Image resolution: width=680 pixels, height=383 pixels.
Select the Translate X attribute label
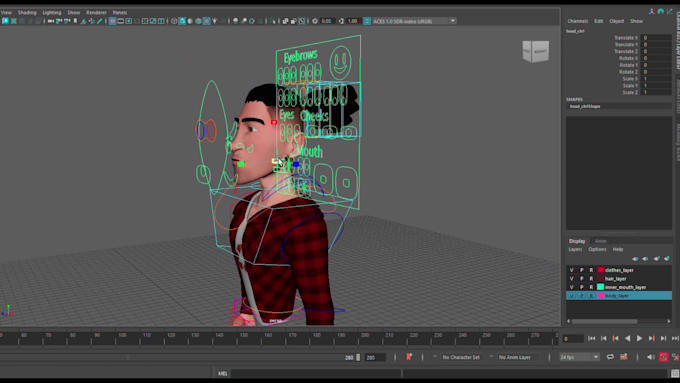point(626,38)
